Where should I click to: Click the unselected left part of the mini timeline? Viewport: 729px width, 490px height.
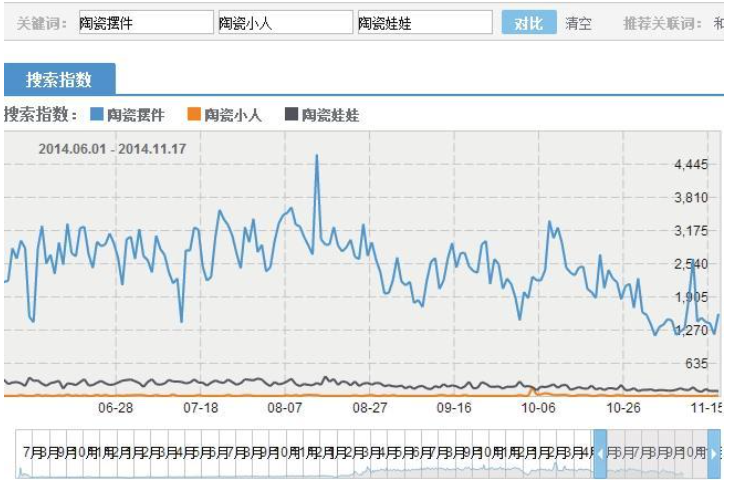300,454
